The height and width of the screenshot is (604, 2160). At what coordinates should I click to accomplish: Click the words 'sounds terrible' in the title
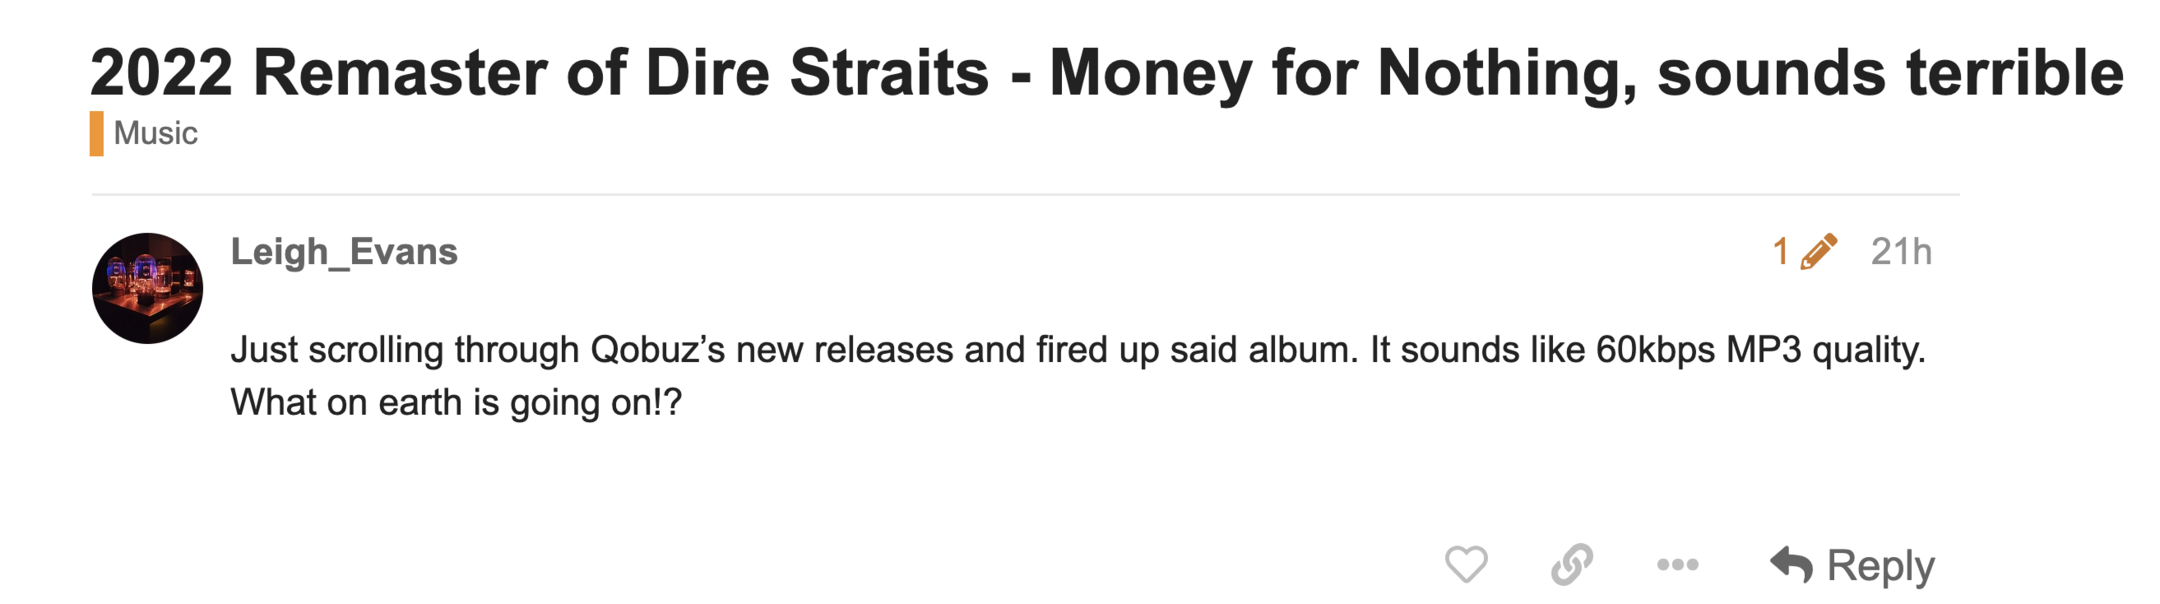pyautogui.click(x=1890, y=72)
